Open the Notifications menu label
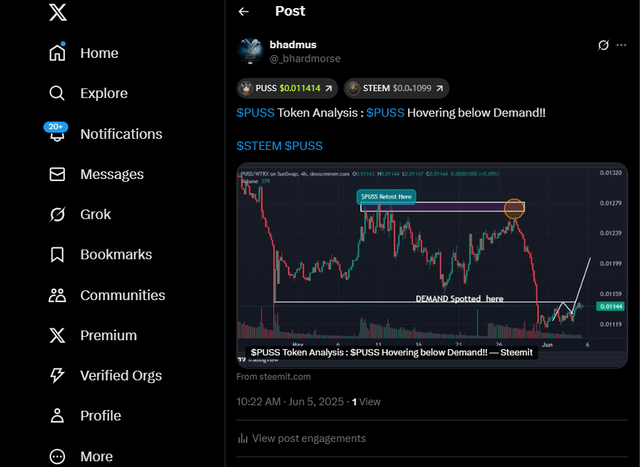This screenshot has height=467, width=640. (121, 133)
